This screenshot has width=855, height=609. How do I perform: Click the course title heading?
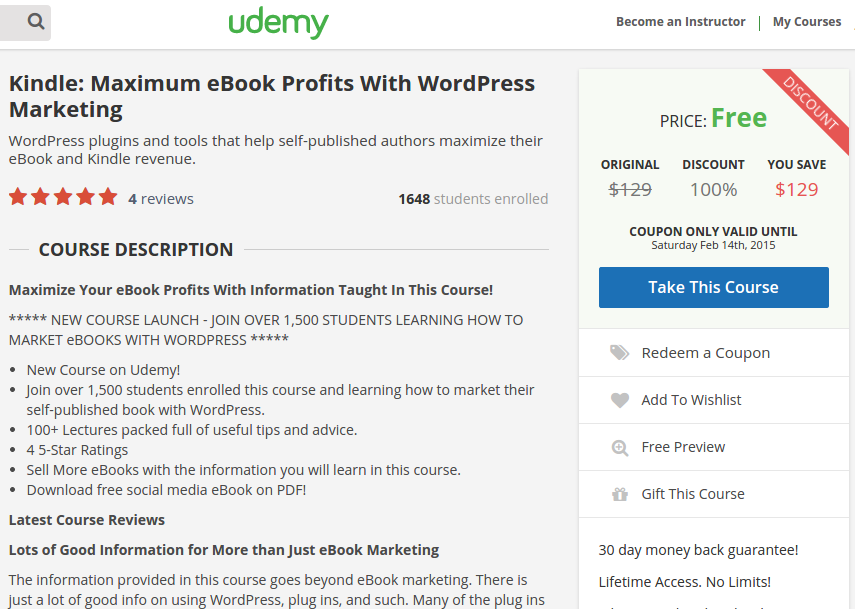point(271,95)
